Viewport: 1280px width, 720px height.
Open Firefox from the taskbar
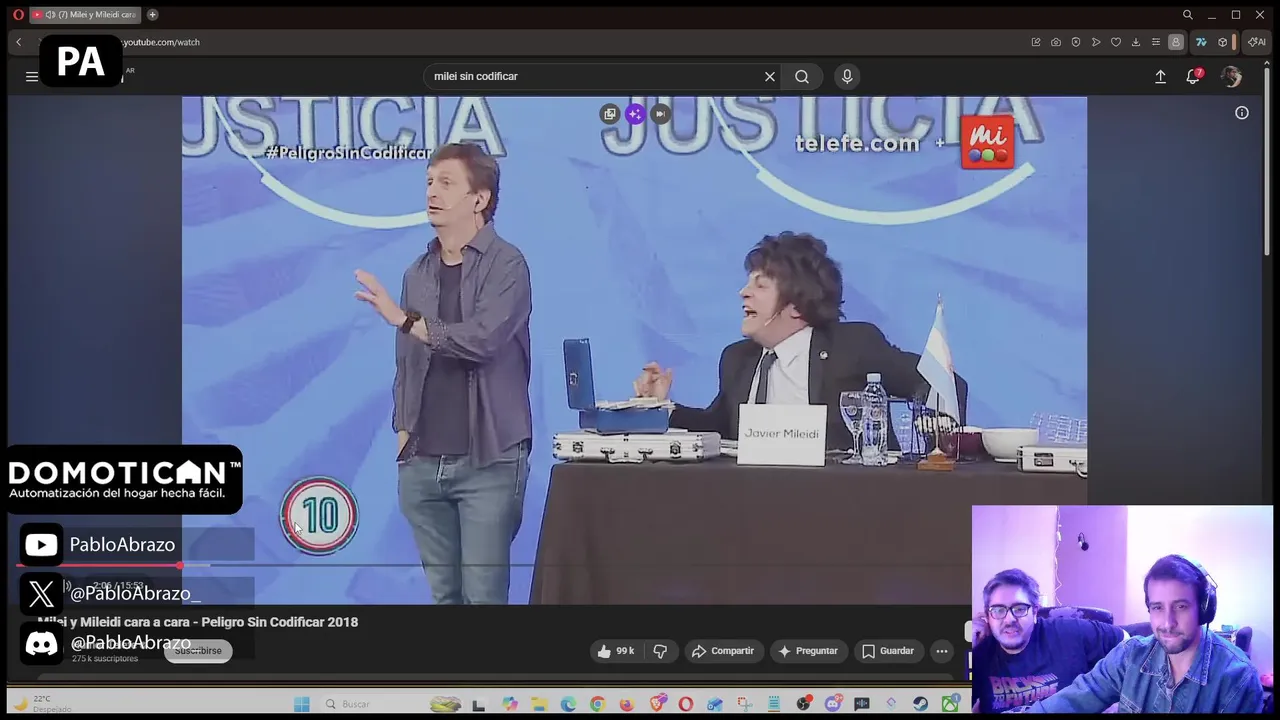626,704
